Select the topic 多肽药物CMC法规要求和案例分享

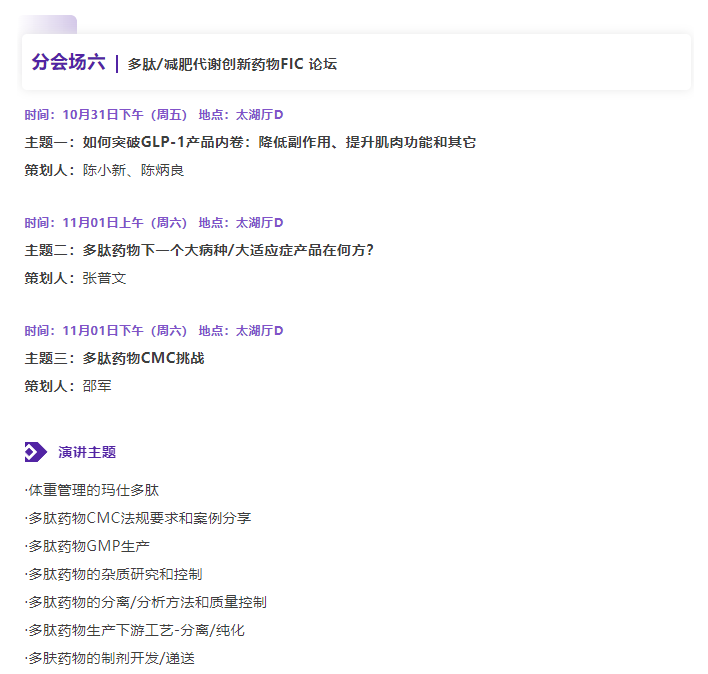coord(138,518)
